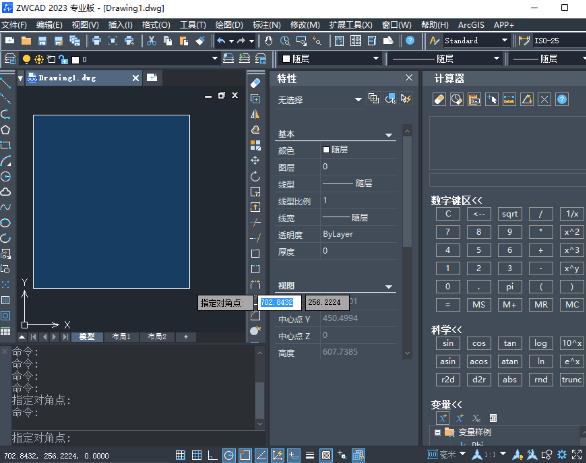
Task: Open the linetype 随层 dropdown
Action: click(497, 58)
